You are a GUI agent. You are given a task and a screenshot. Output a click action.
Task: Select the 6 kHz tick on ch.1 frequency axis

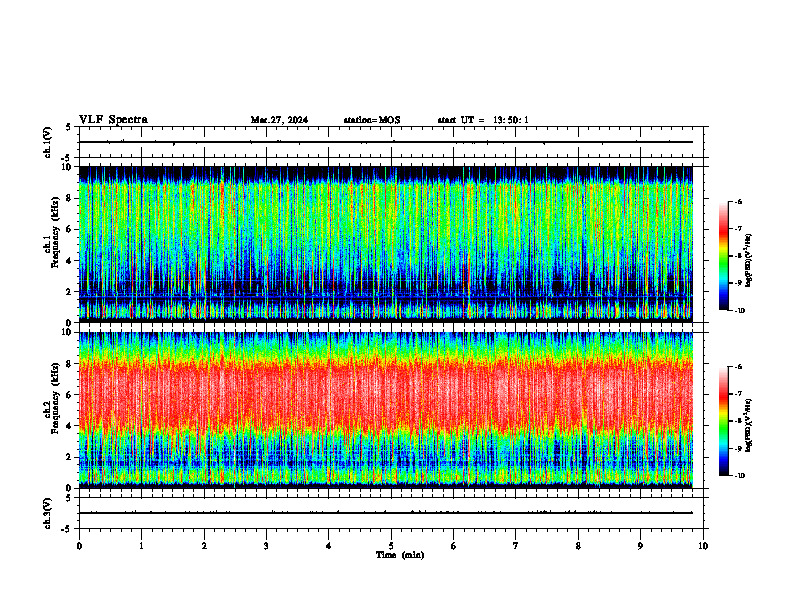click(69, 229)
